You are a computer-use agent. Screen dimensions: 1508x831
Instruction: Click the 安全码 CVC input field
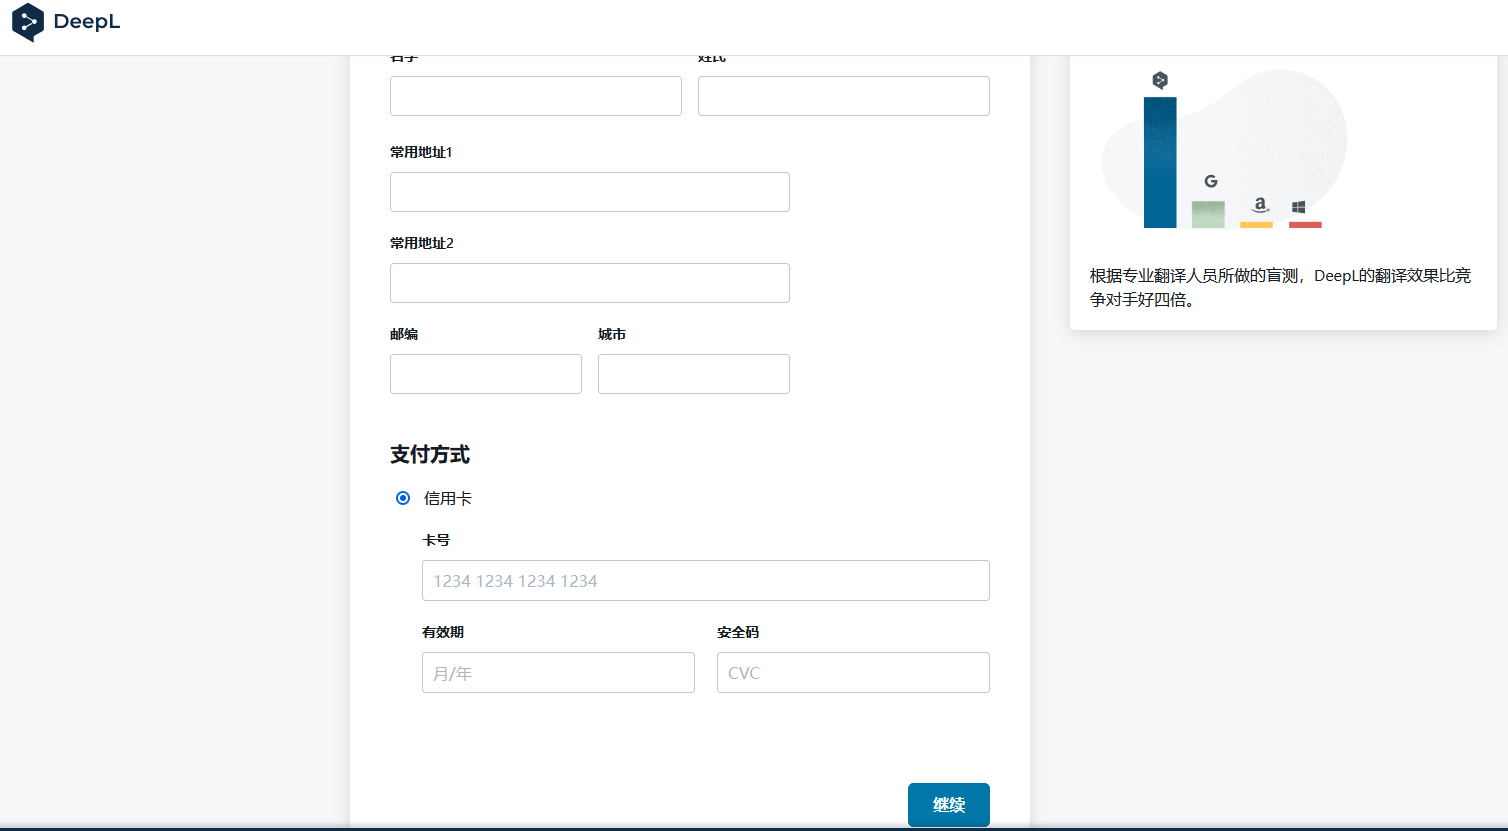tap(853, 673)
